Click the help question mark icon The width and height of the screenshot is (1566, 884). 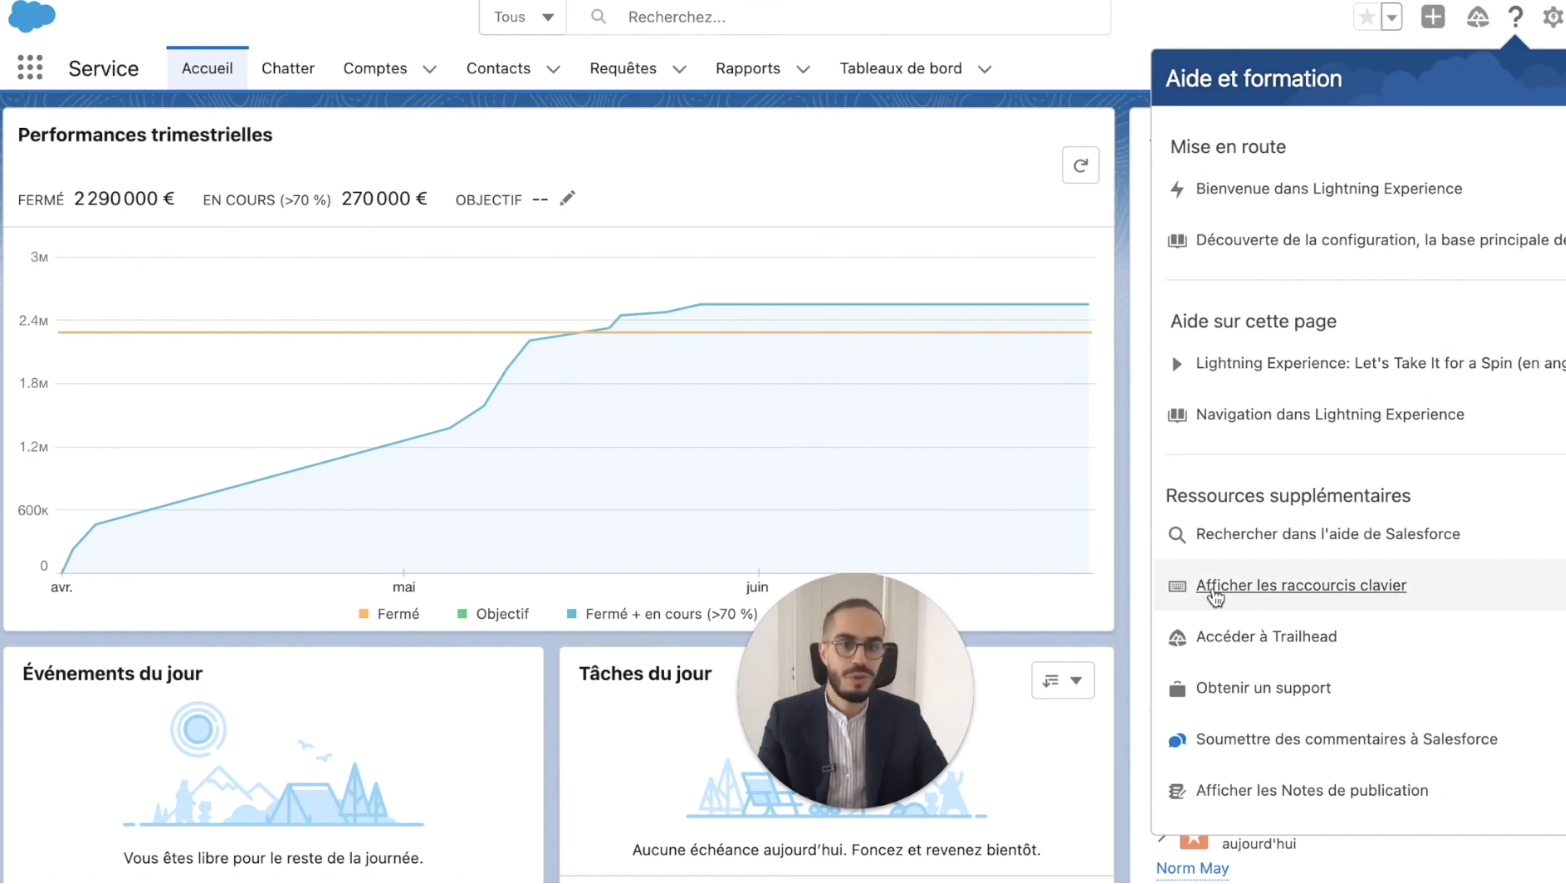[1515, 17]
